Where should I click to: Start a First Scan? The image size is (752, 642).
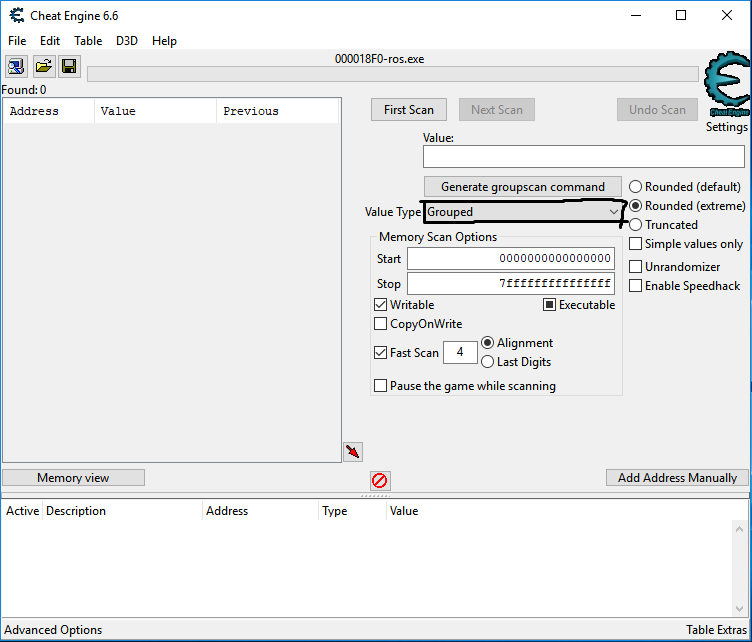[x=409, y=110]
